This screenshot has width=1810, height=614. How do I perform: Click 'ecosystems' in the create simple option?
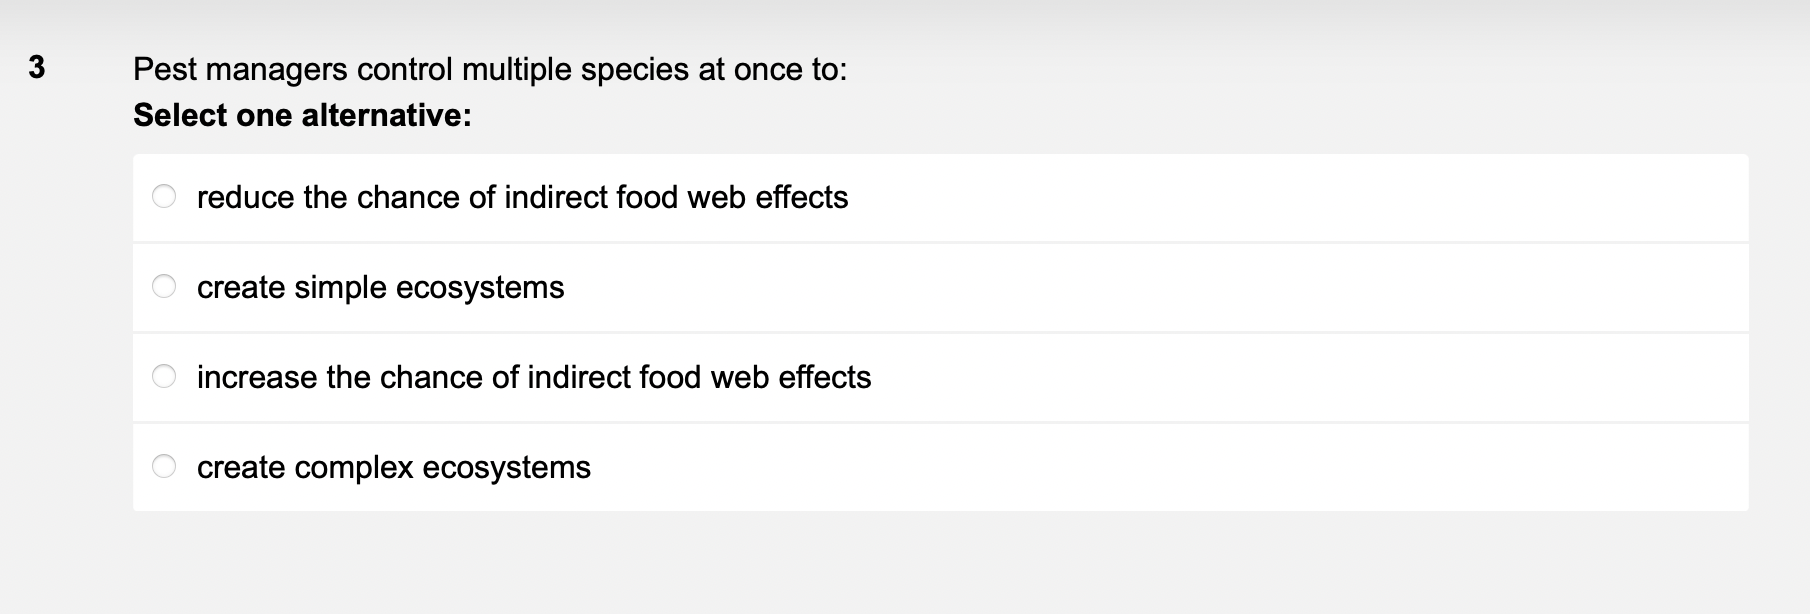coord(480,287)
